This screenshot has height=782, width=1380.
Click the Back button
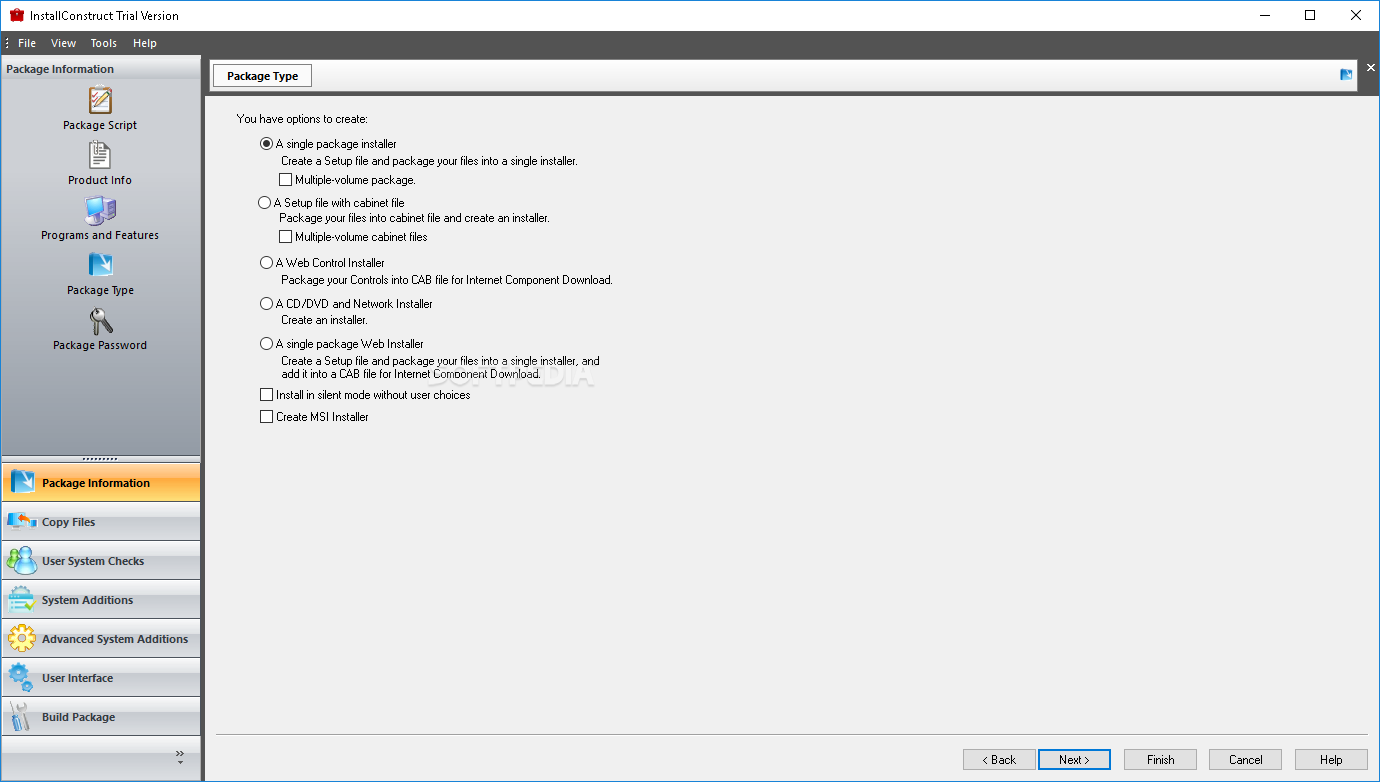(x=999, y=760)
